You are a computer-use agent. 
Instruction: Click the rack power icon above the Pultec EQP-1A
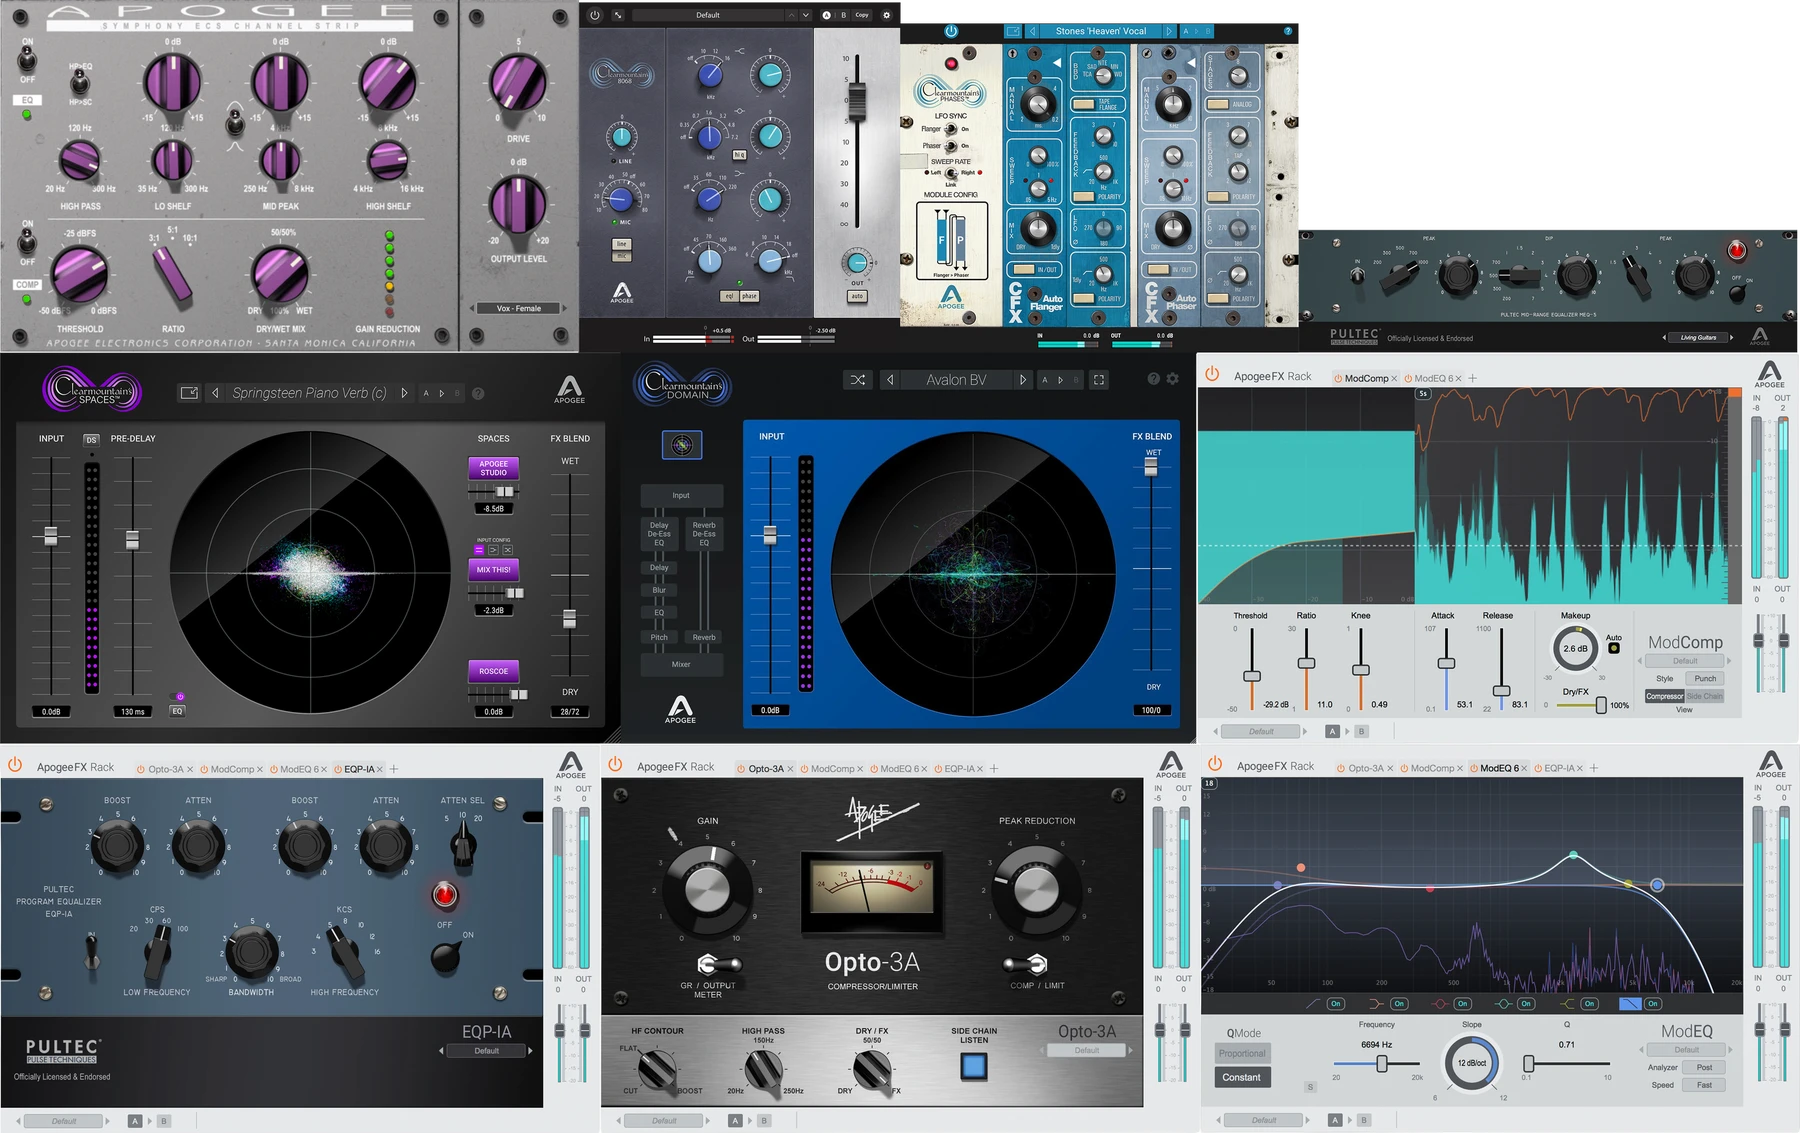[15, 765]
